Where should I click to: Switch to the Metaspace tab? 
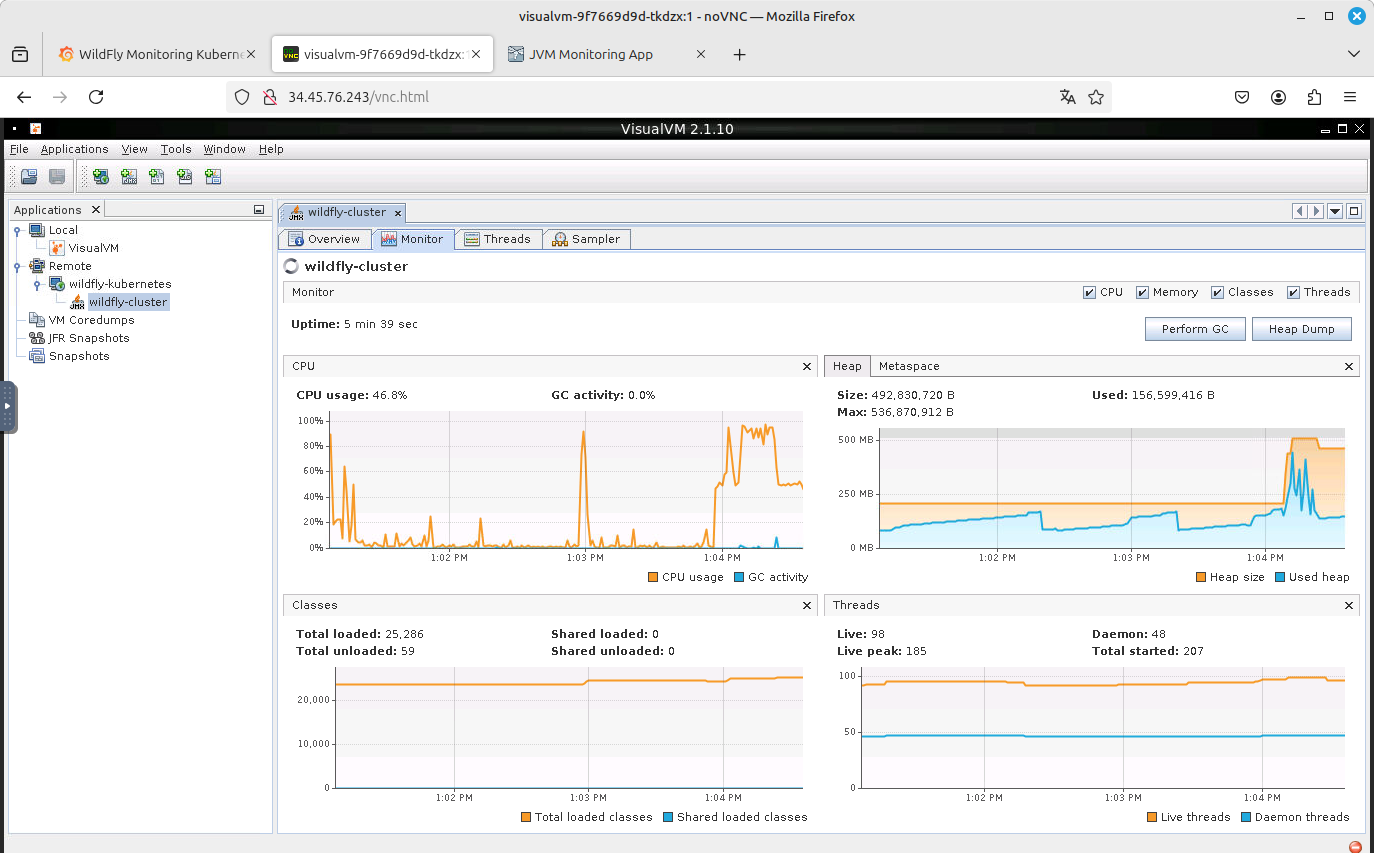[909, 366]
